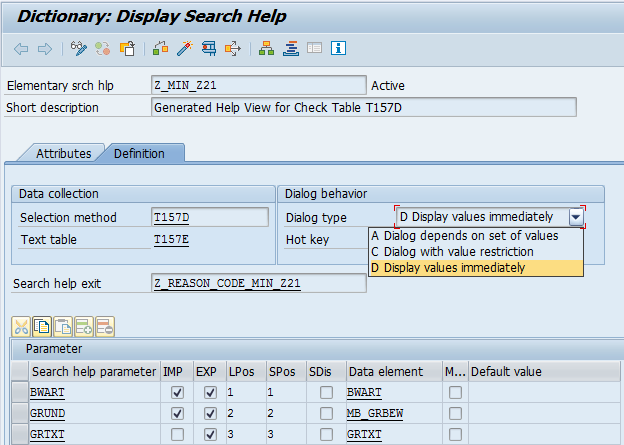The width and height of the screenshot is (624, 445).
Task: Toggle IMP checkbox for BWART
Action: click(177, 392)
